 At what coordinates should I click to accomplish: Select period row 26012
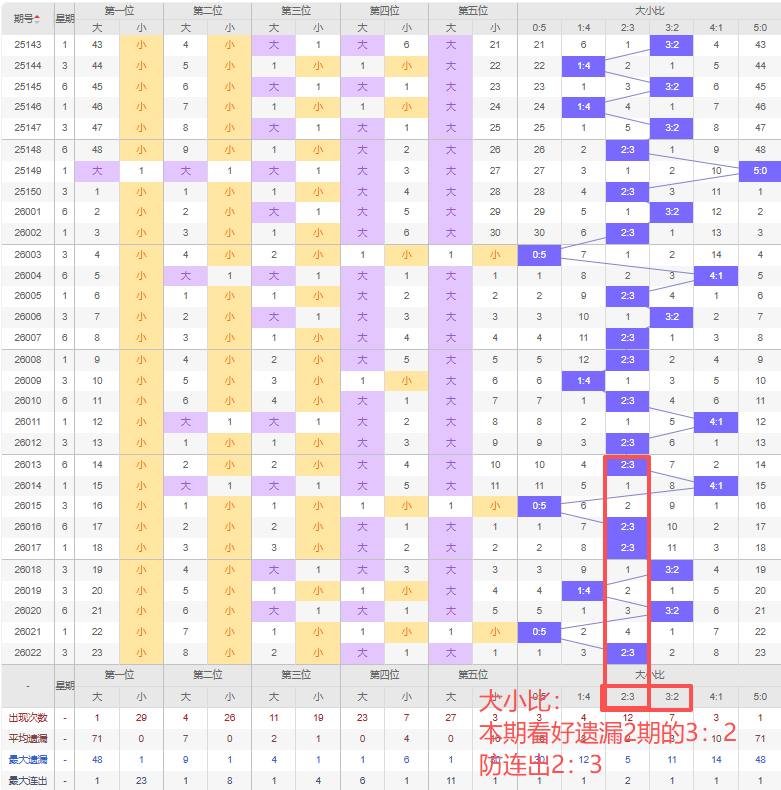coord(391,443)
